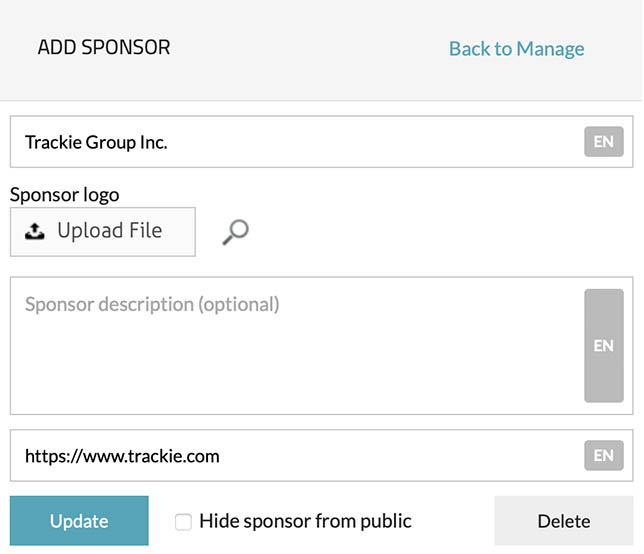Enable the Hide sponsor from public checkbox
The image size is (644, 554).
tap(183, 521)
